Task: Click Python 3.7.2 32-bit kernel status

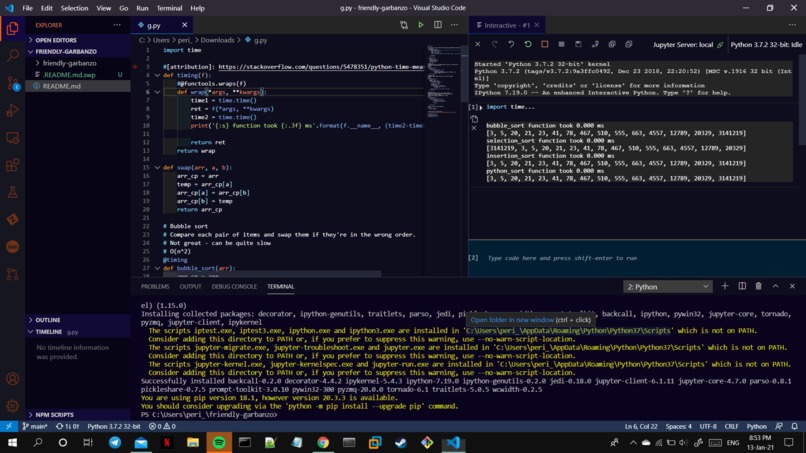Action: tap(766, 45)
